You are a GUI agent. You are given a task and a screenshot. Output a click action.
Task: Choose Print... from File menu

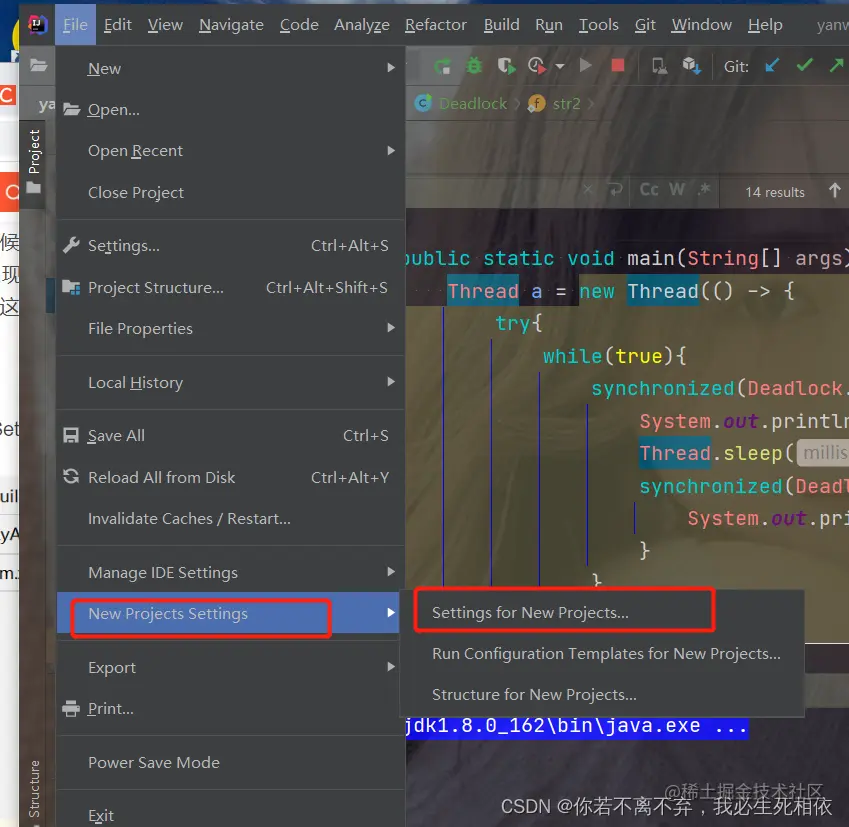click(x=231, y=708)
